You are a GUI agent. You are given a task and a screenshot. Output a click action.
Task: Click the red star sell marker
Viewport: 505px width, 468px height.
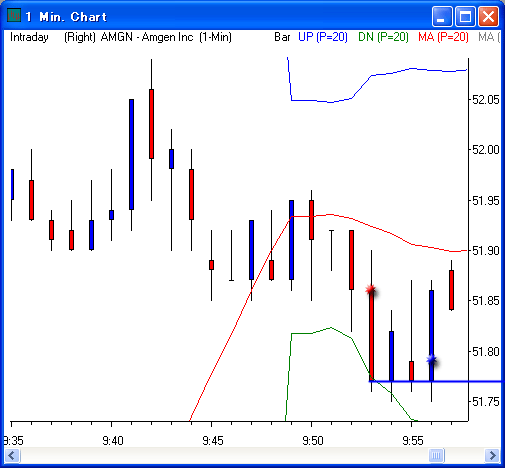tap(371, 290)
